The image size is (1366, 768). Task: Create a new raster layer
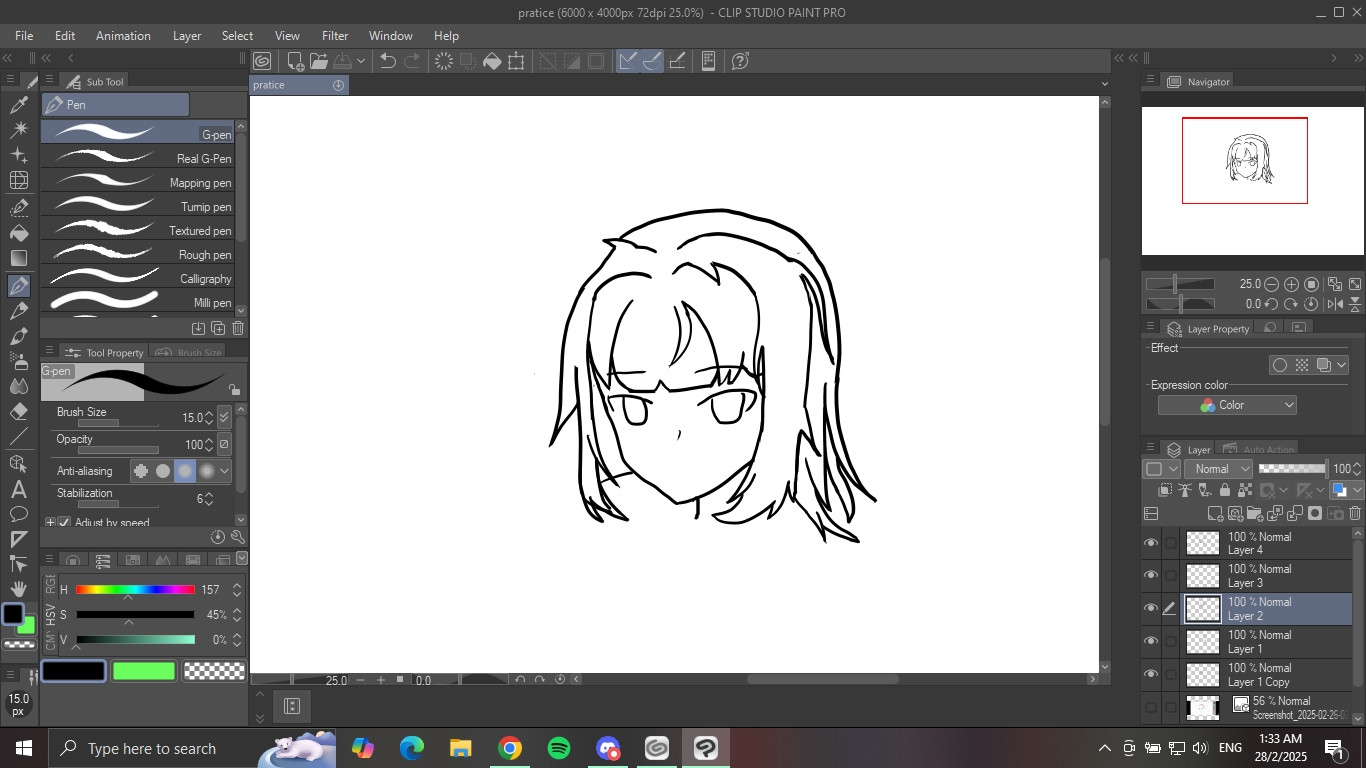click(x=1215, y=513)
